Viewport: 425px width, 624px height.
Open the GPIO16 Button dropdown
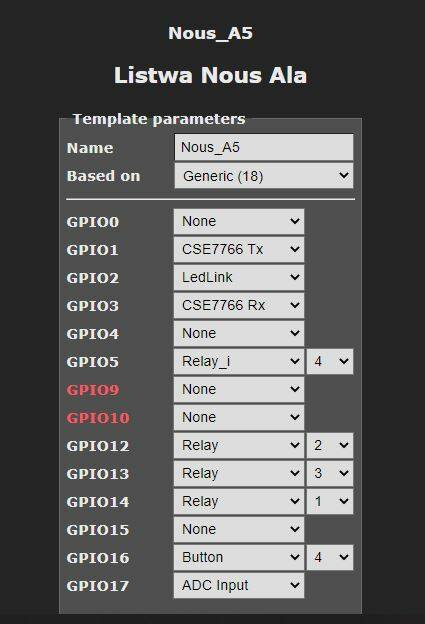tap(239, 557)
